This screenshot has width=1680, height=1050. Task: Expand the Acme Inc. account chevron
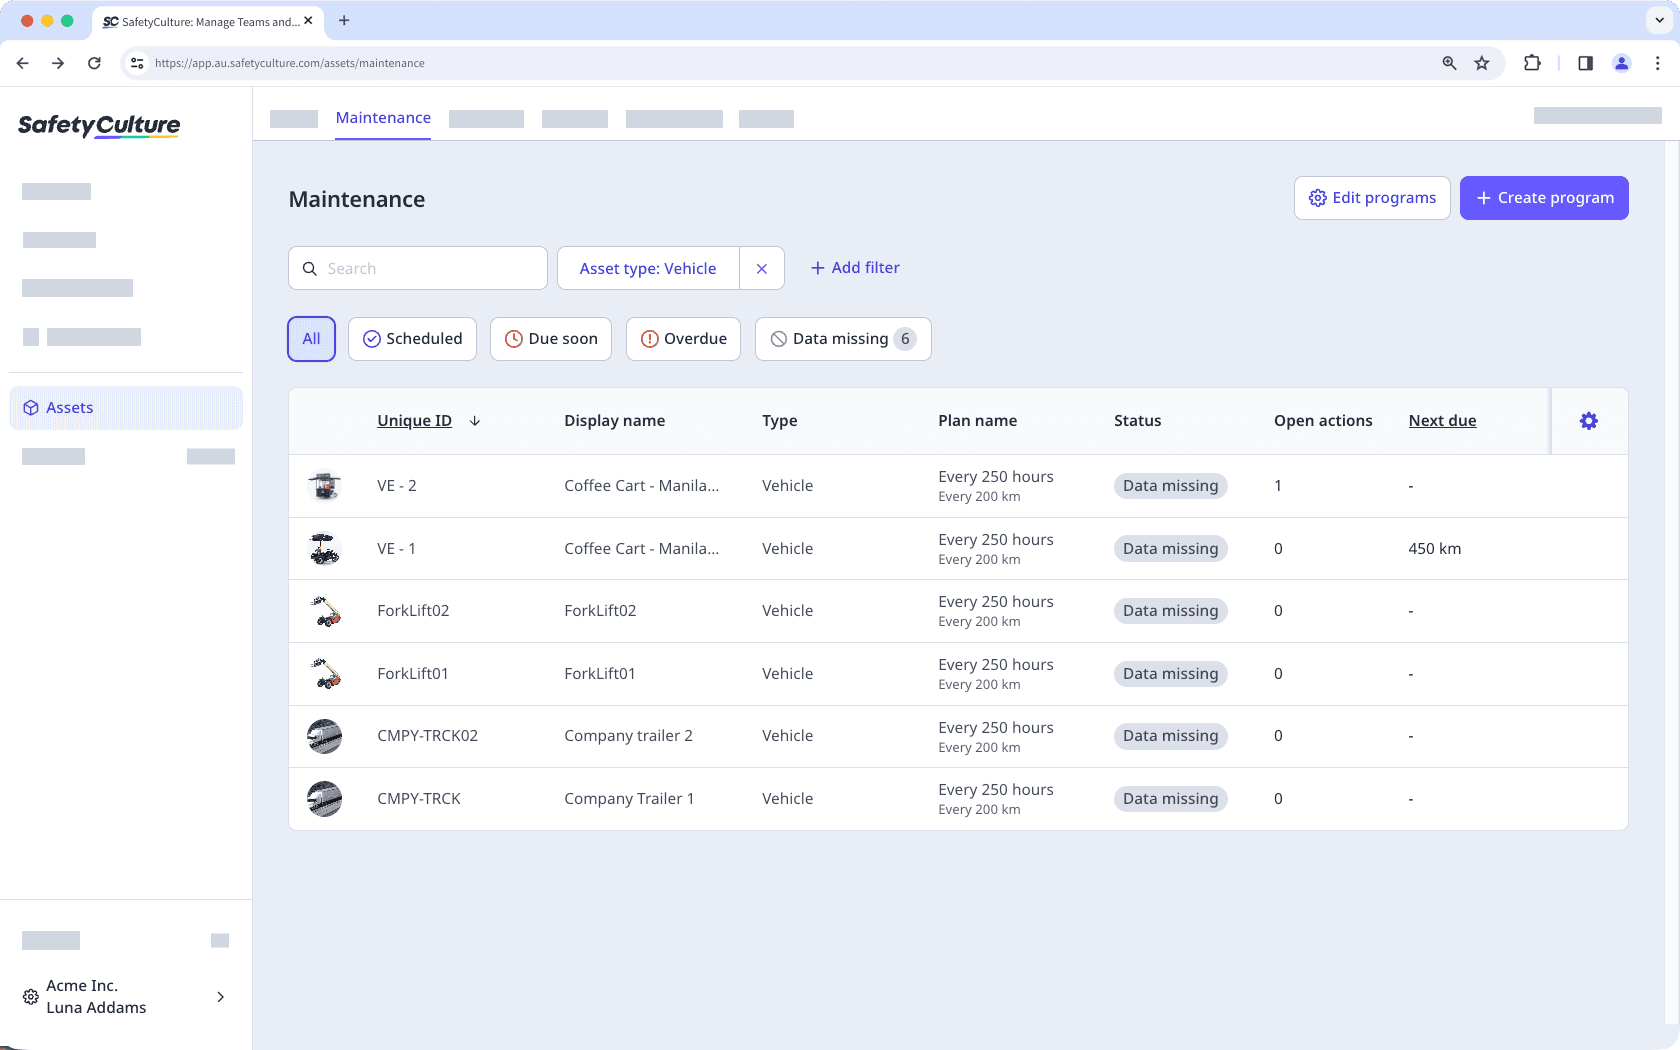(x=220, y=996)
